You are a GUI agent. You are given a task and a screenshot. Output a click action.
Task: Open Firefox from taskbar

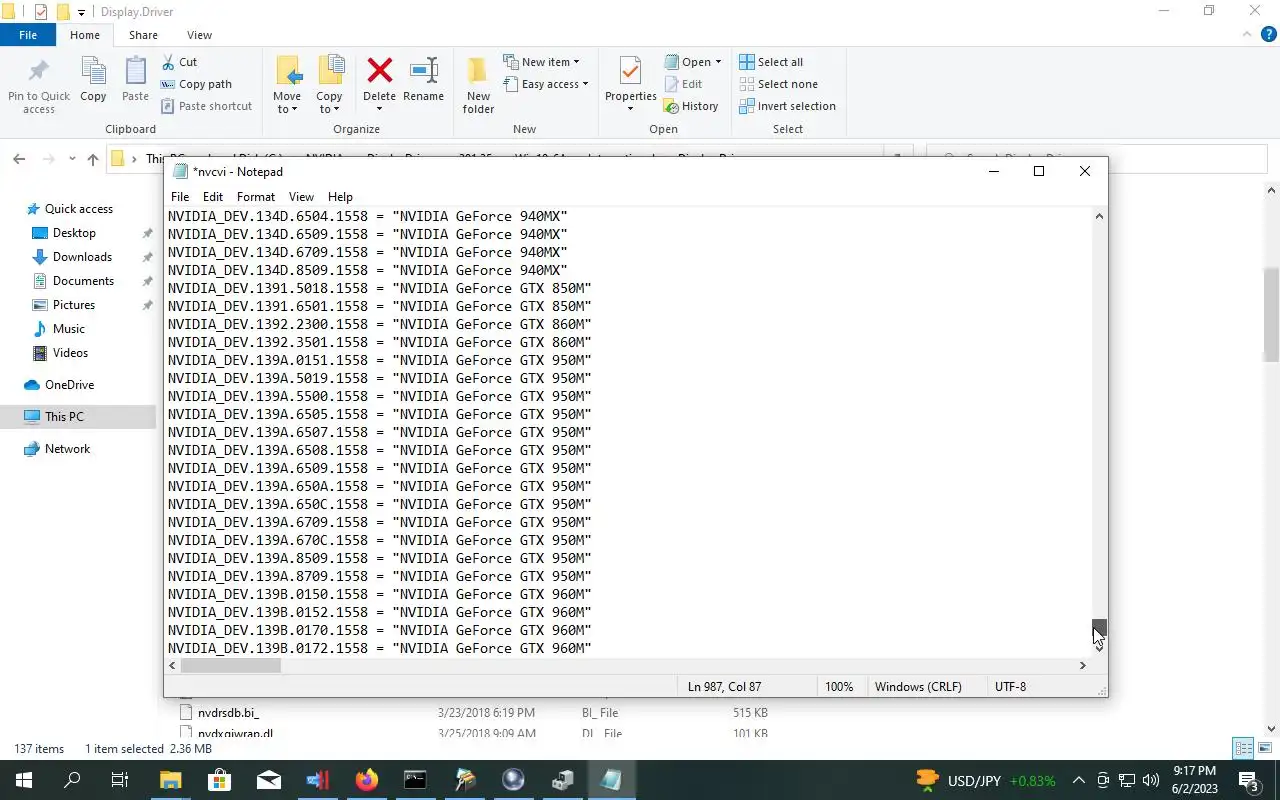pos(367,780)
